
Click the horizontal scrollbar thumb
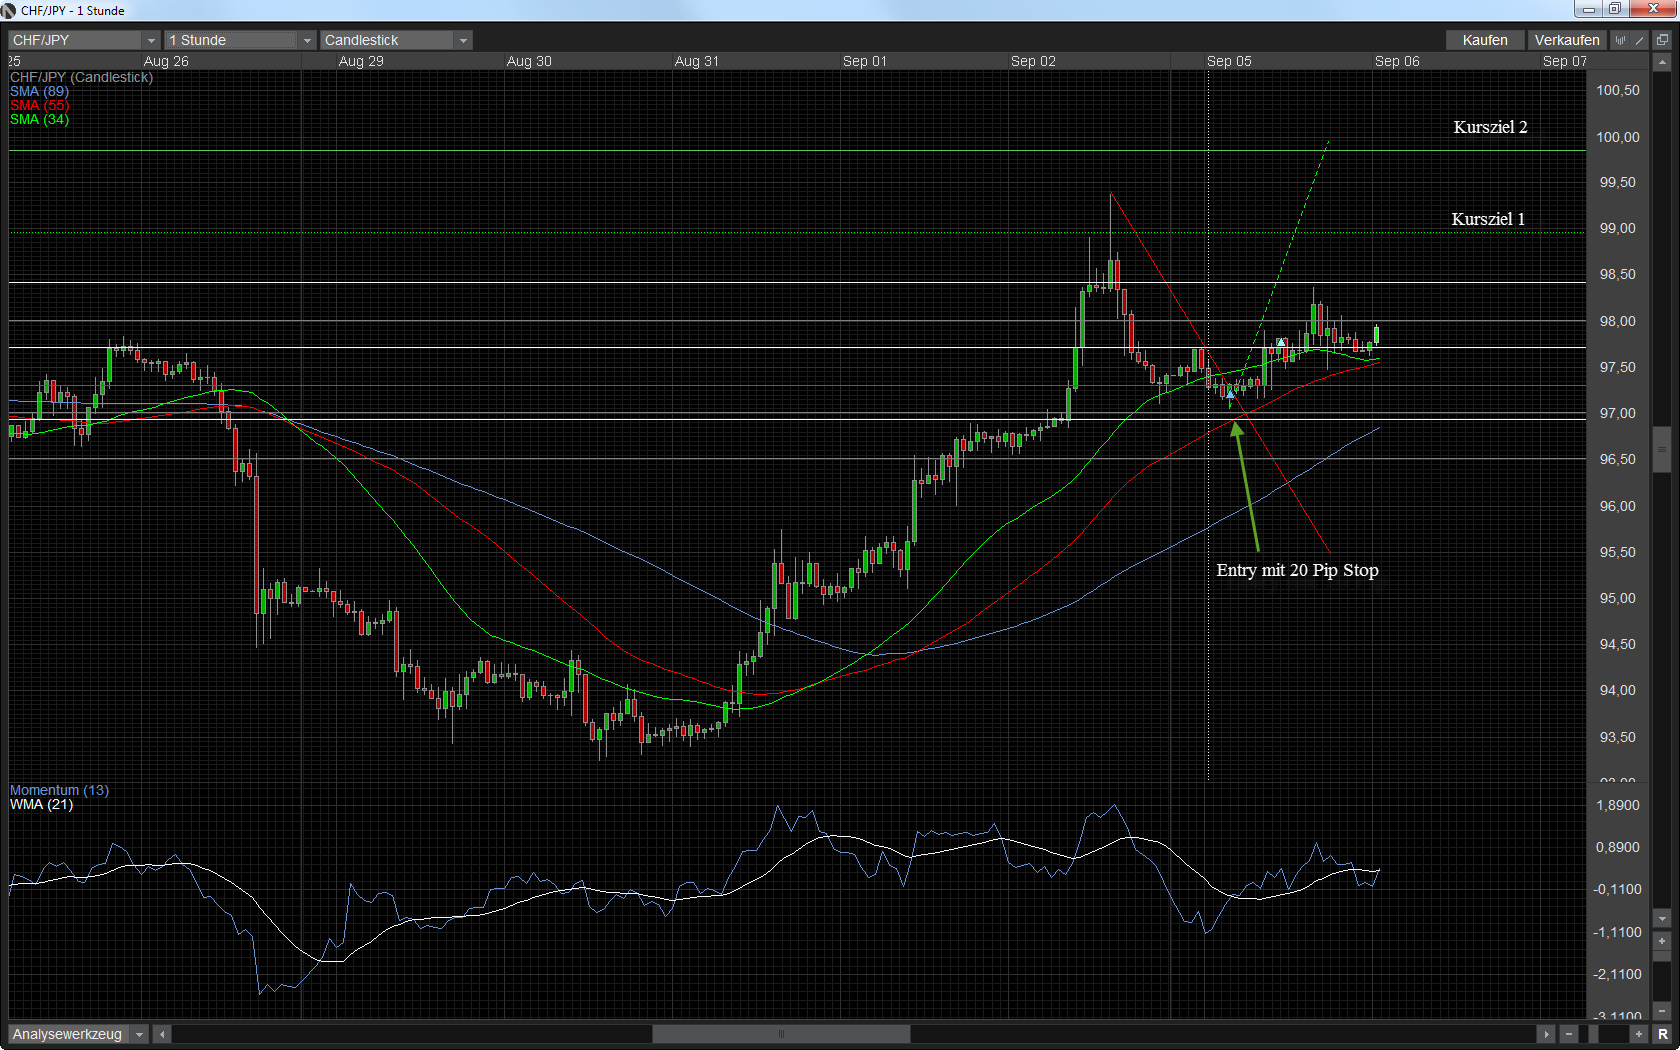tap(781, 1034)
